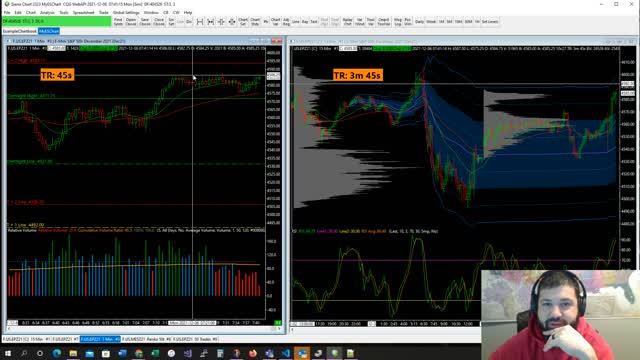Click the vertical scale adjust toolbar icon
This screenshot has width=640, height=360.
[x=221, y=22]
